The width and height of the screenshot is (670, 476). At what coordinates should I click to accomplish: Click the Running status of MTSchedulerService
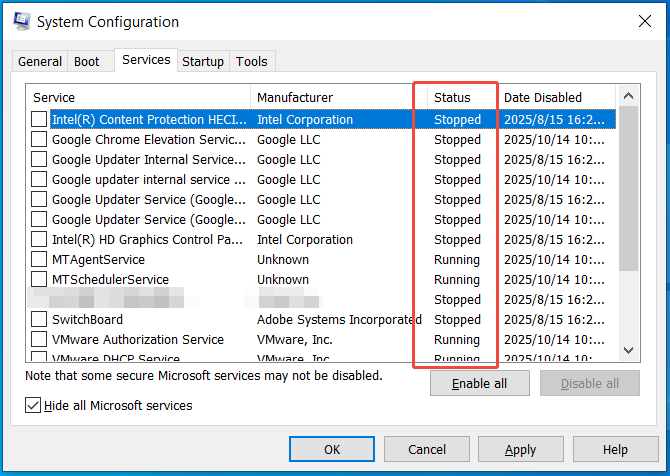point(457,279)
